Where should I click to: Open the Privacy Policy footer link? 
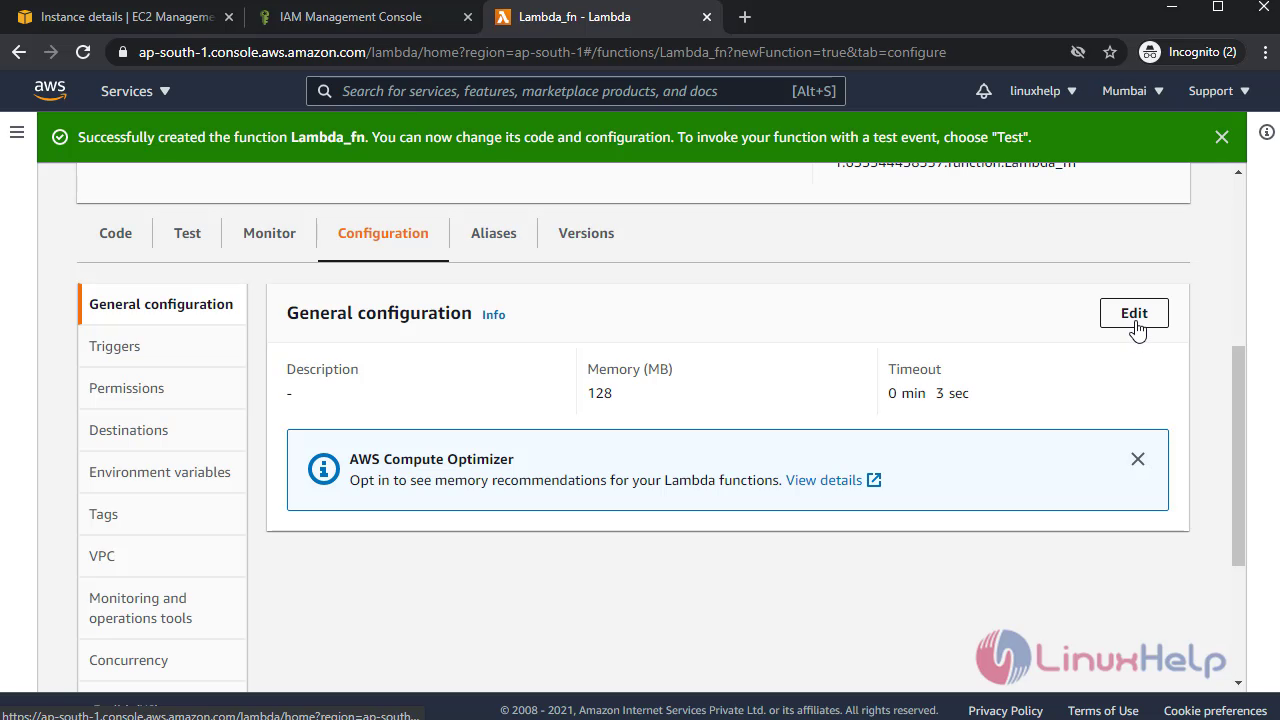click(x=1005, y=710)
